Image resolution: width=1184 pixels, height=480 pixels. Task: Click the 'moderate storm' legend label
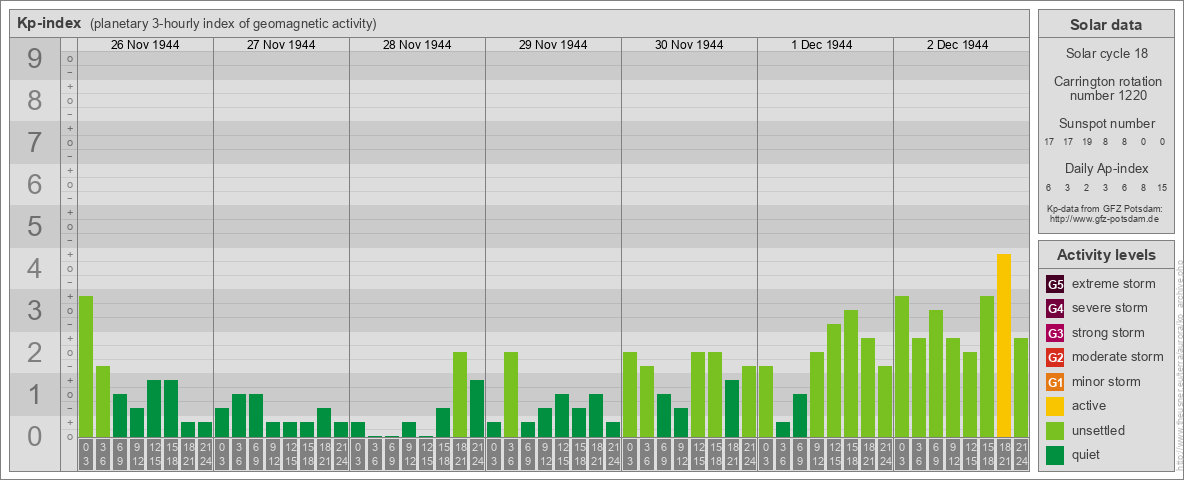(1118, 356)
